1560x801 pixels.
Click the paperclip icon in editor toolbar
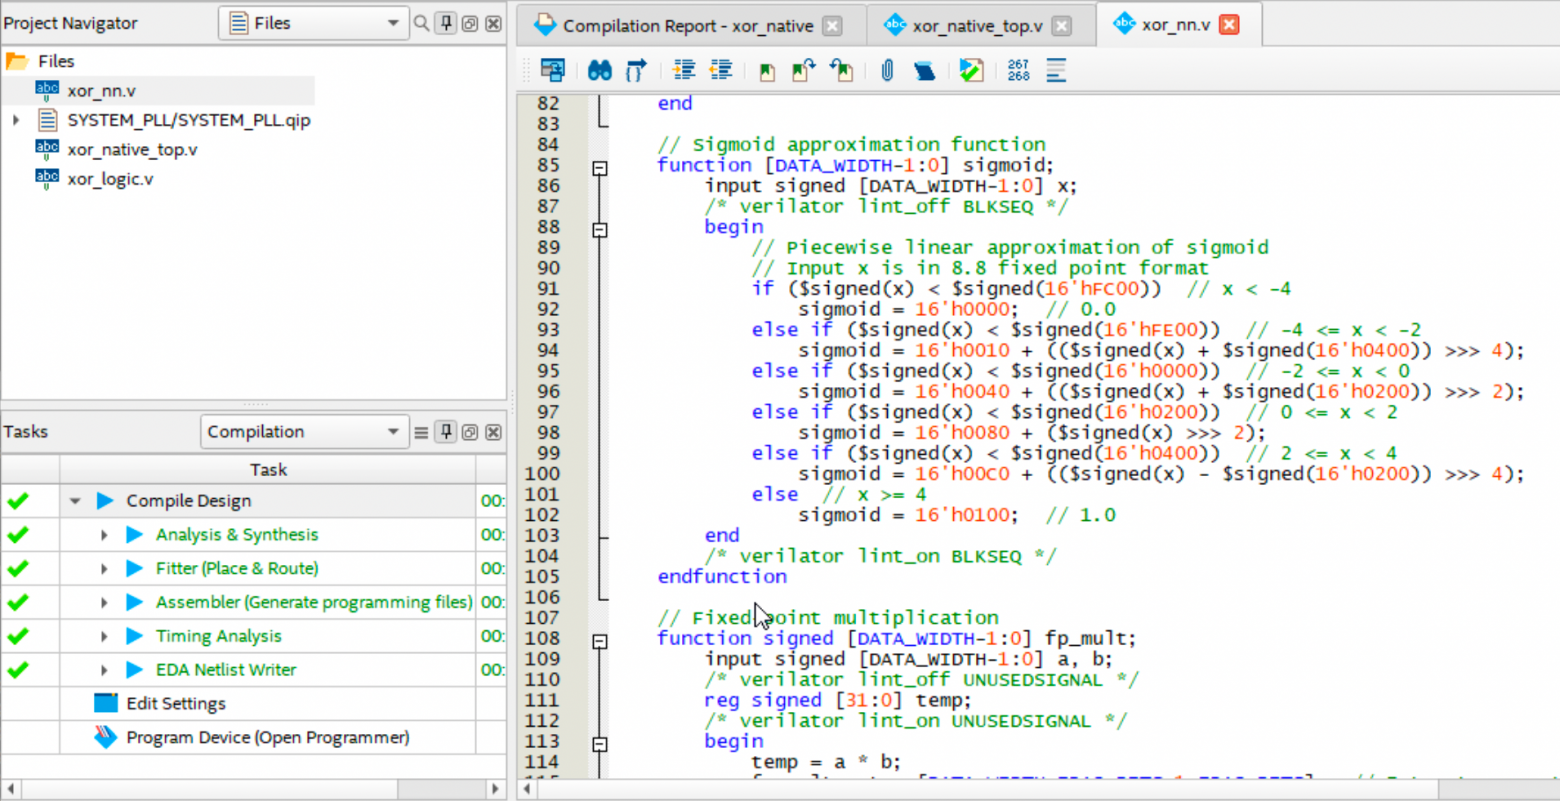click(886, 70)
